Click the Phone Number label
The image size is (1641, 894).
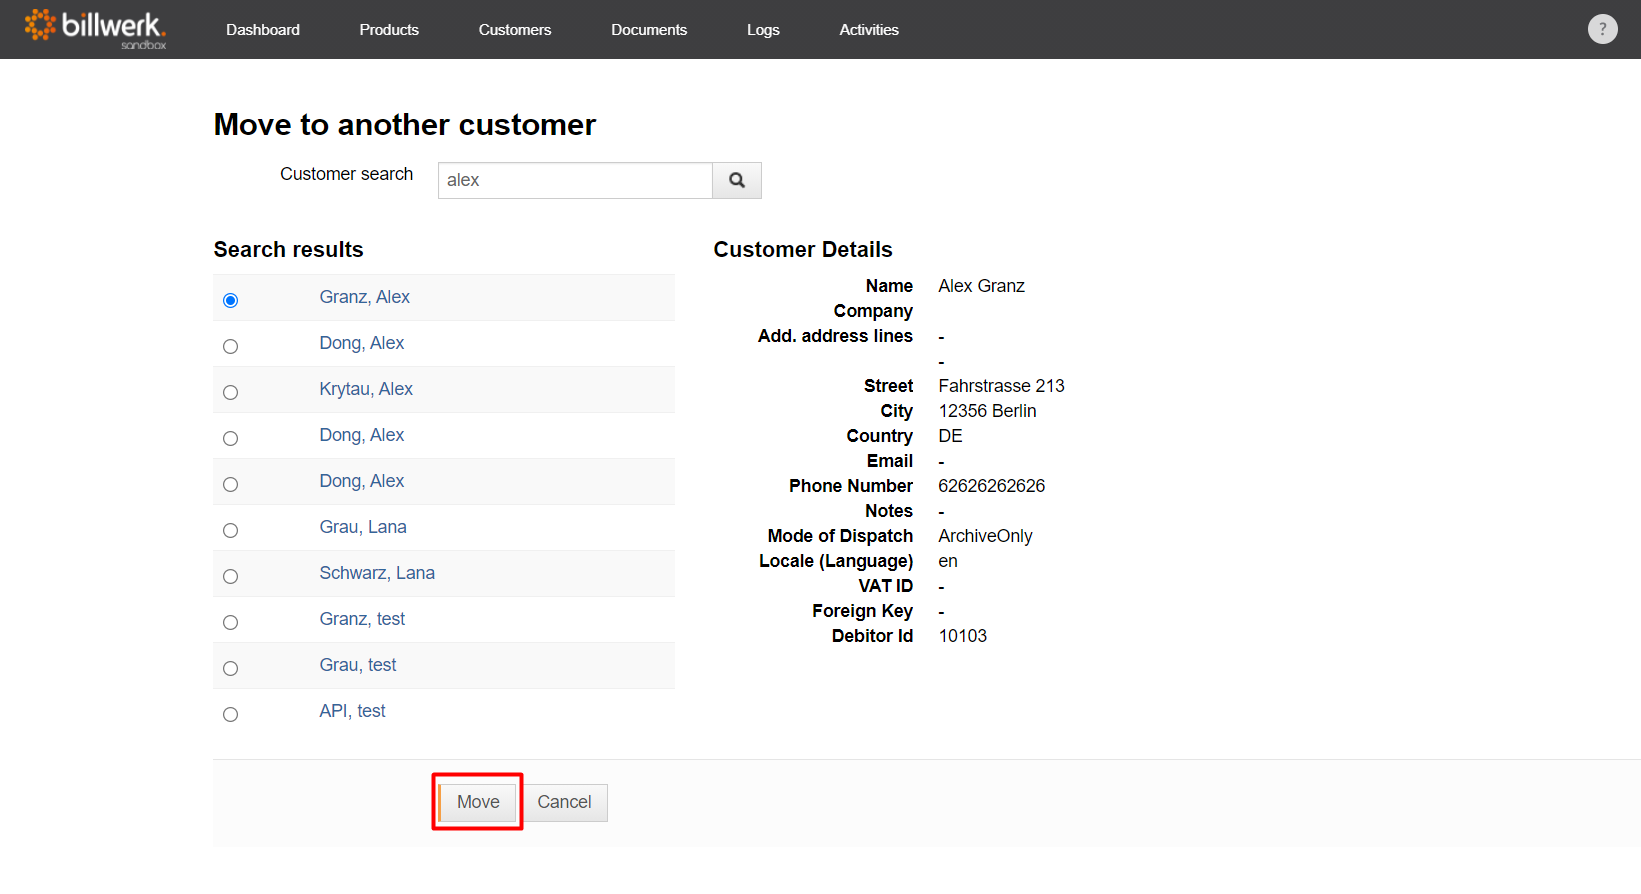click(851, 486)
